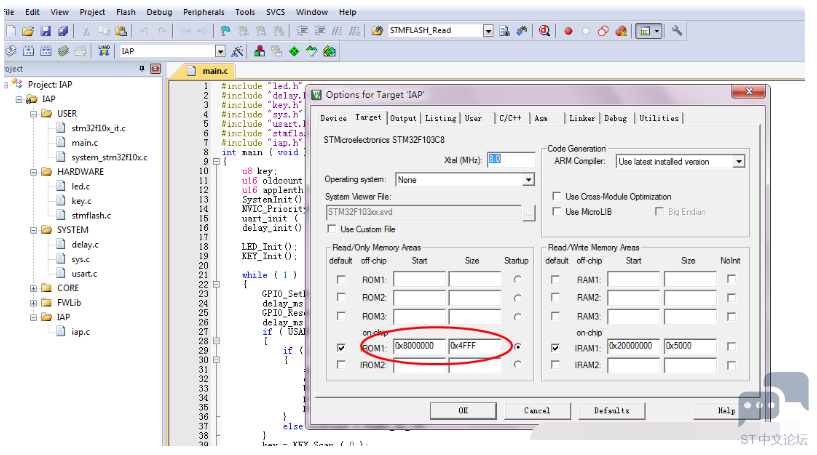Uncheck default box for IRAM1
Image resolution: width=817 pixels, height=455 pixels.
point(555,347)
